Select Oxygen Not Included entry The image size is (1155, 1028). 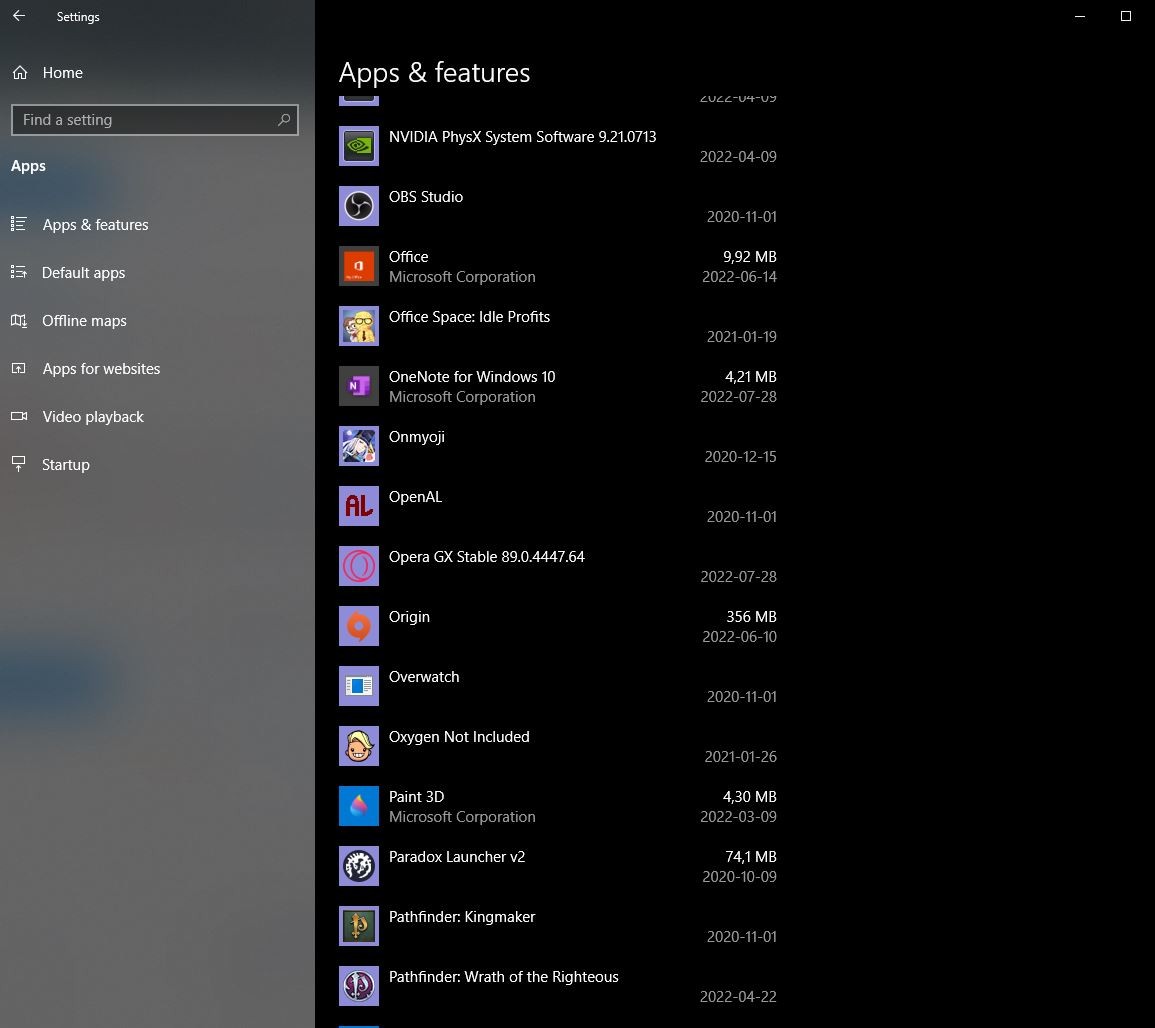pyautogui.click(x=459, y=737)
